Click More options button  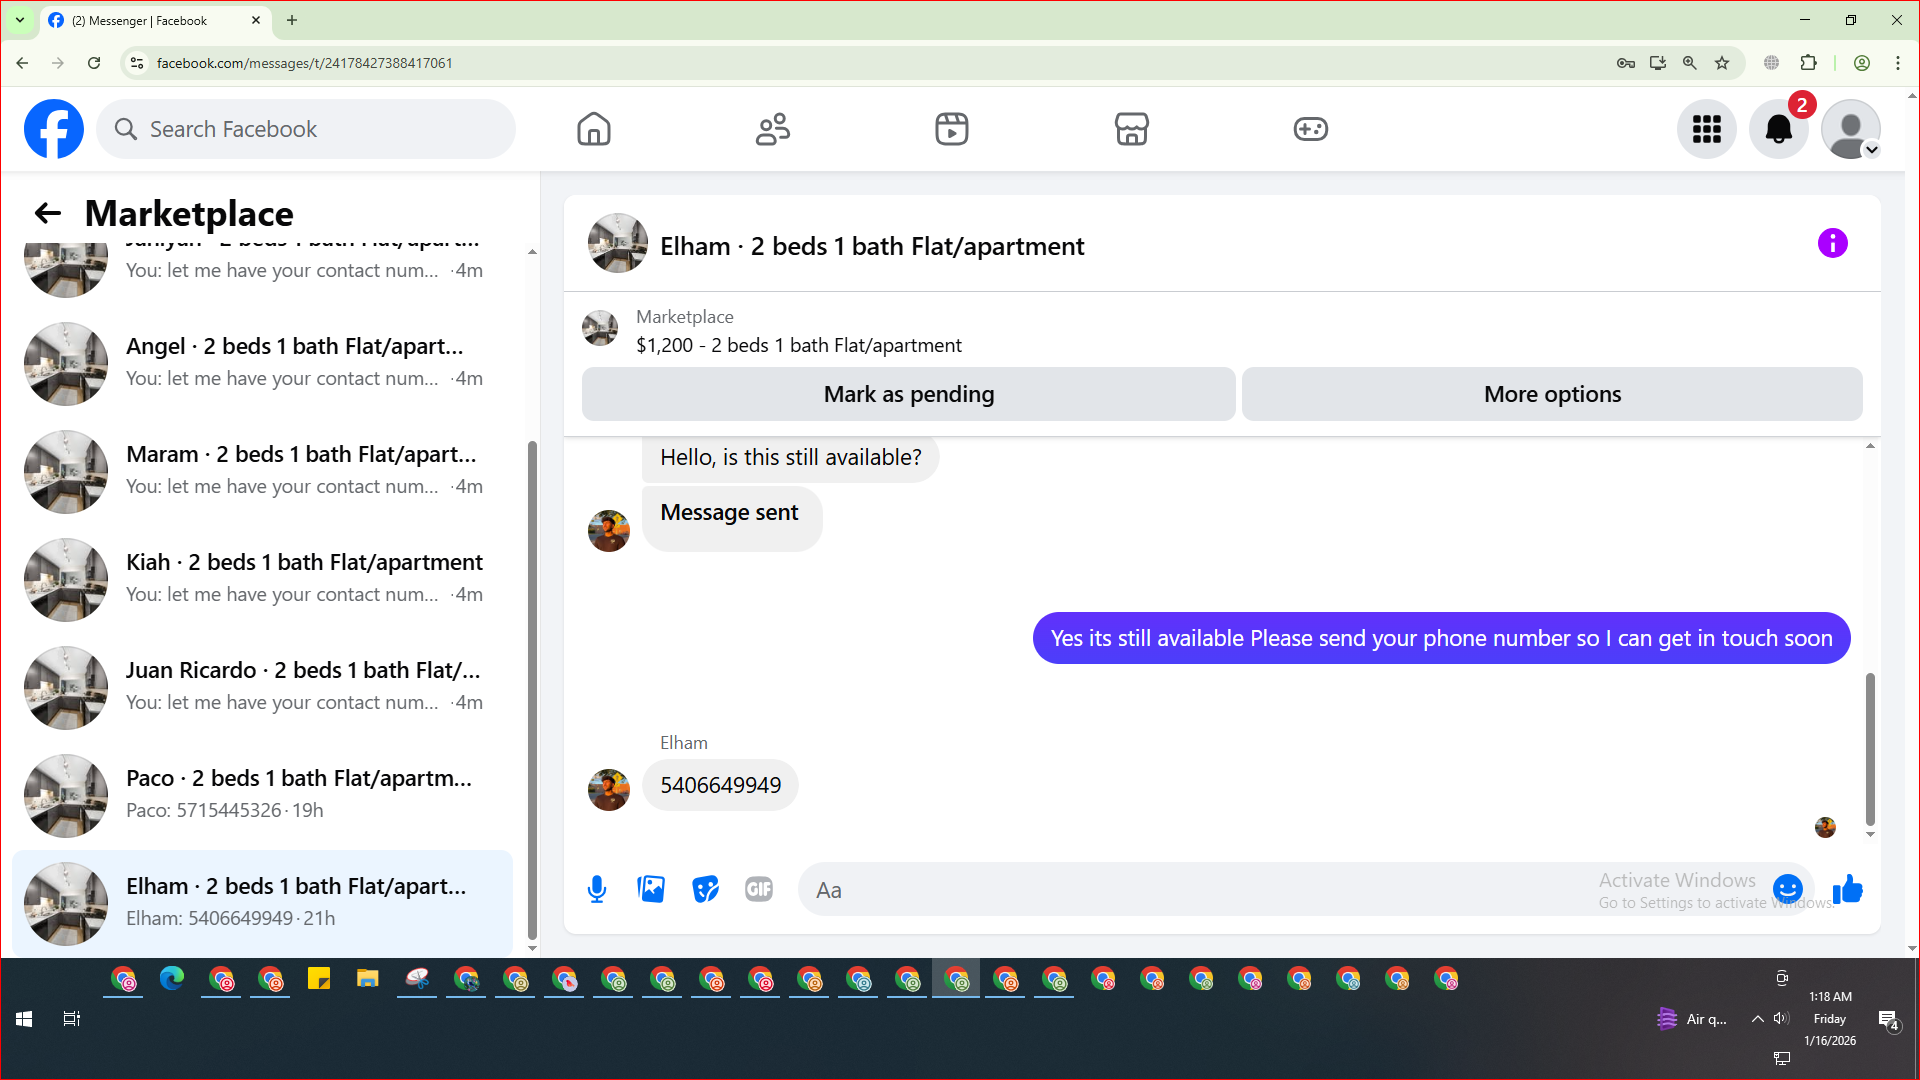tap(1552, 394)
